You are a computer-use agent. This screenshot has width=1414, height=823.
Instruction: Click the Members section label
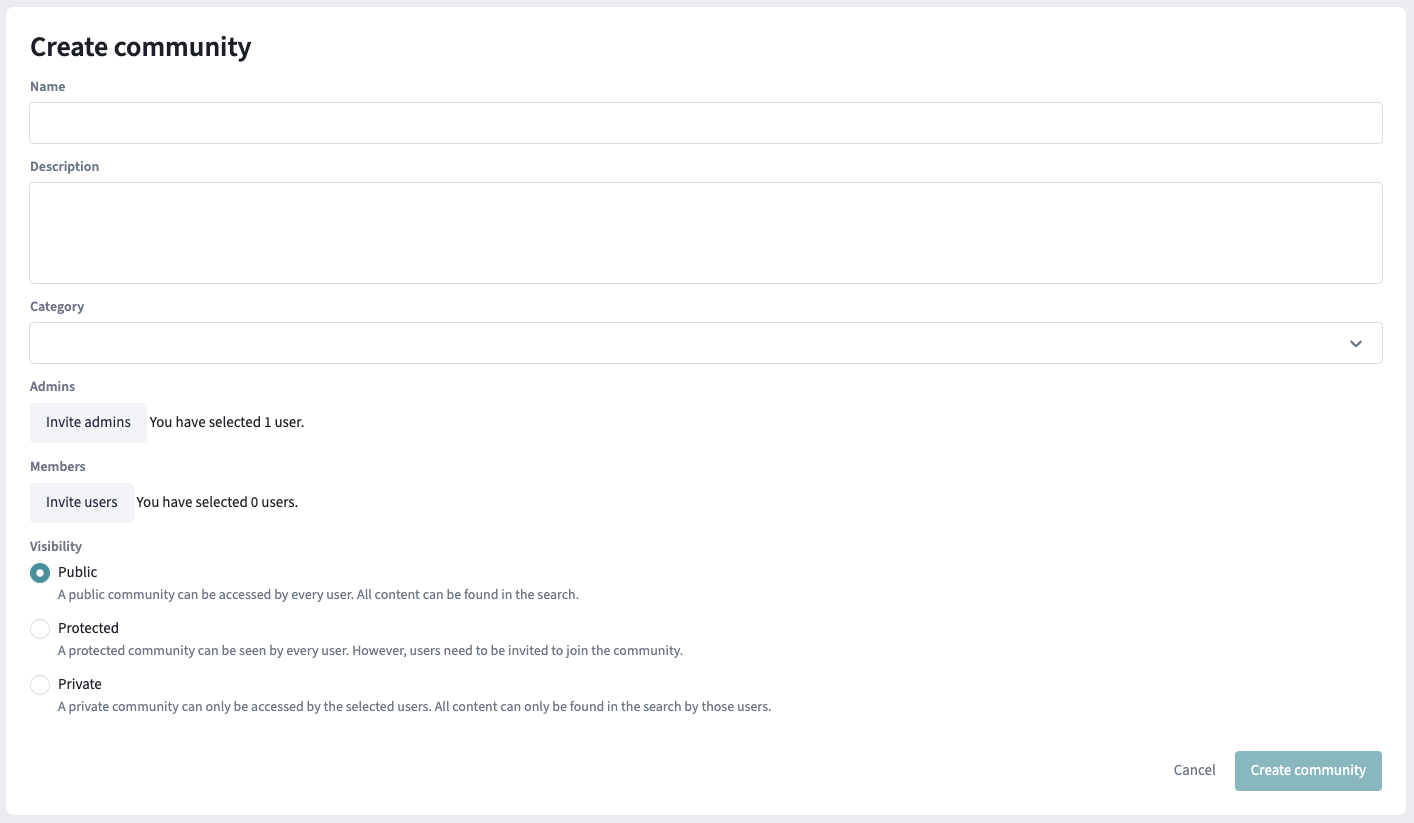point(58,467)
